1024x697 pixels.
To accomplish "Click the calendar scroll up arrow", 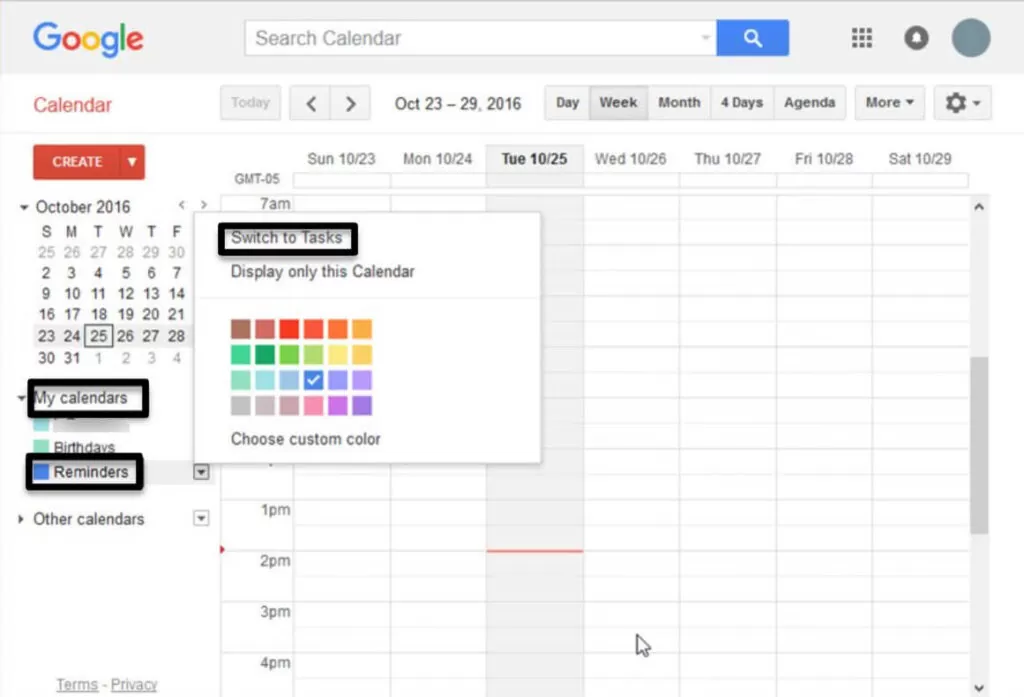I will [x=979, y=207].
